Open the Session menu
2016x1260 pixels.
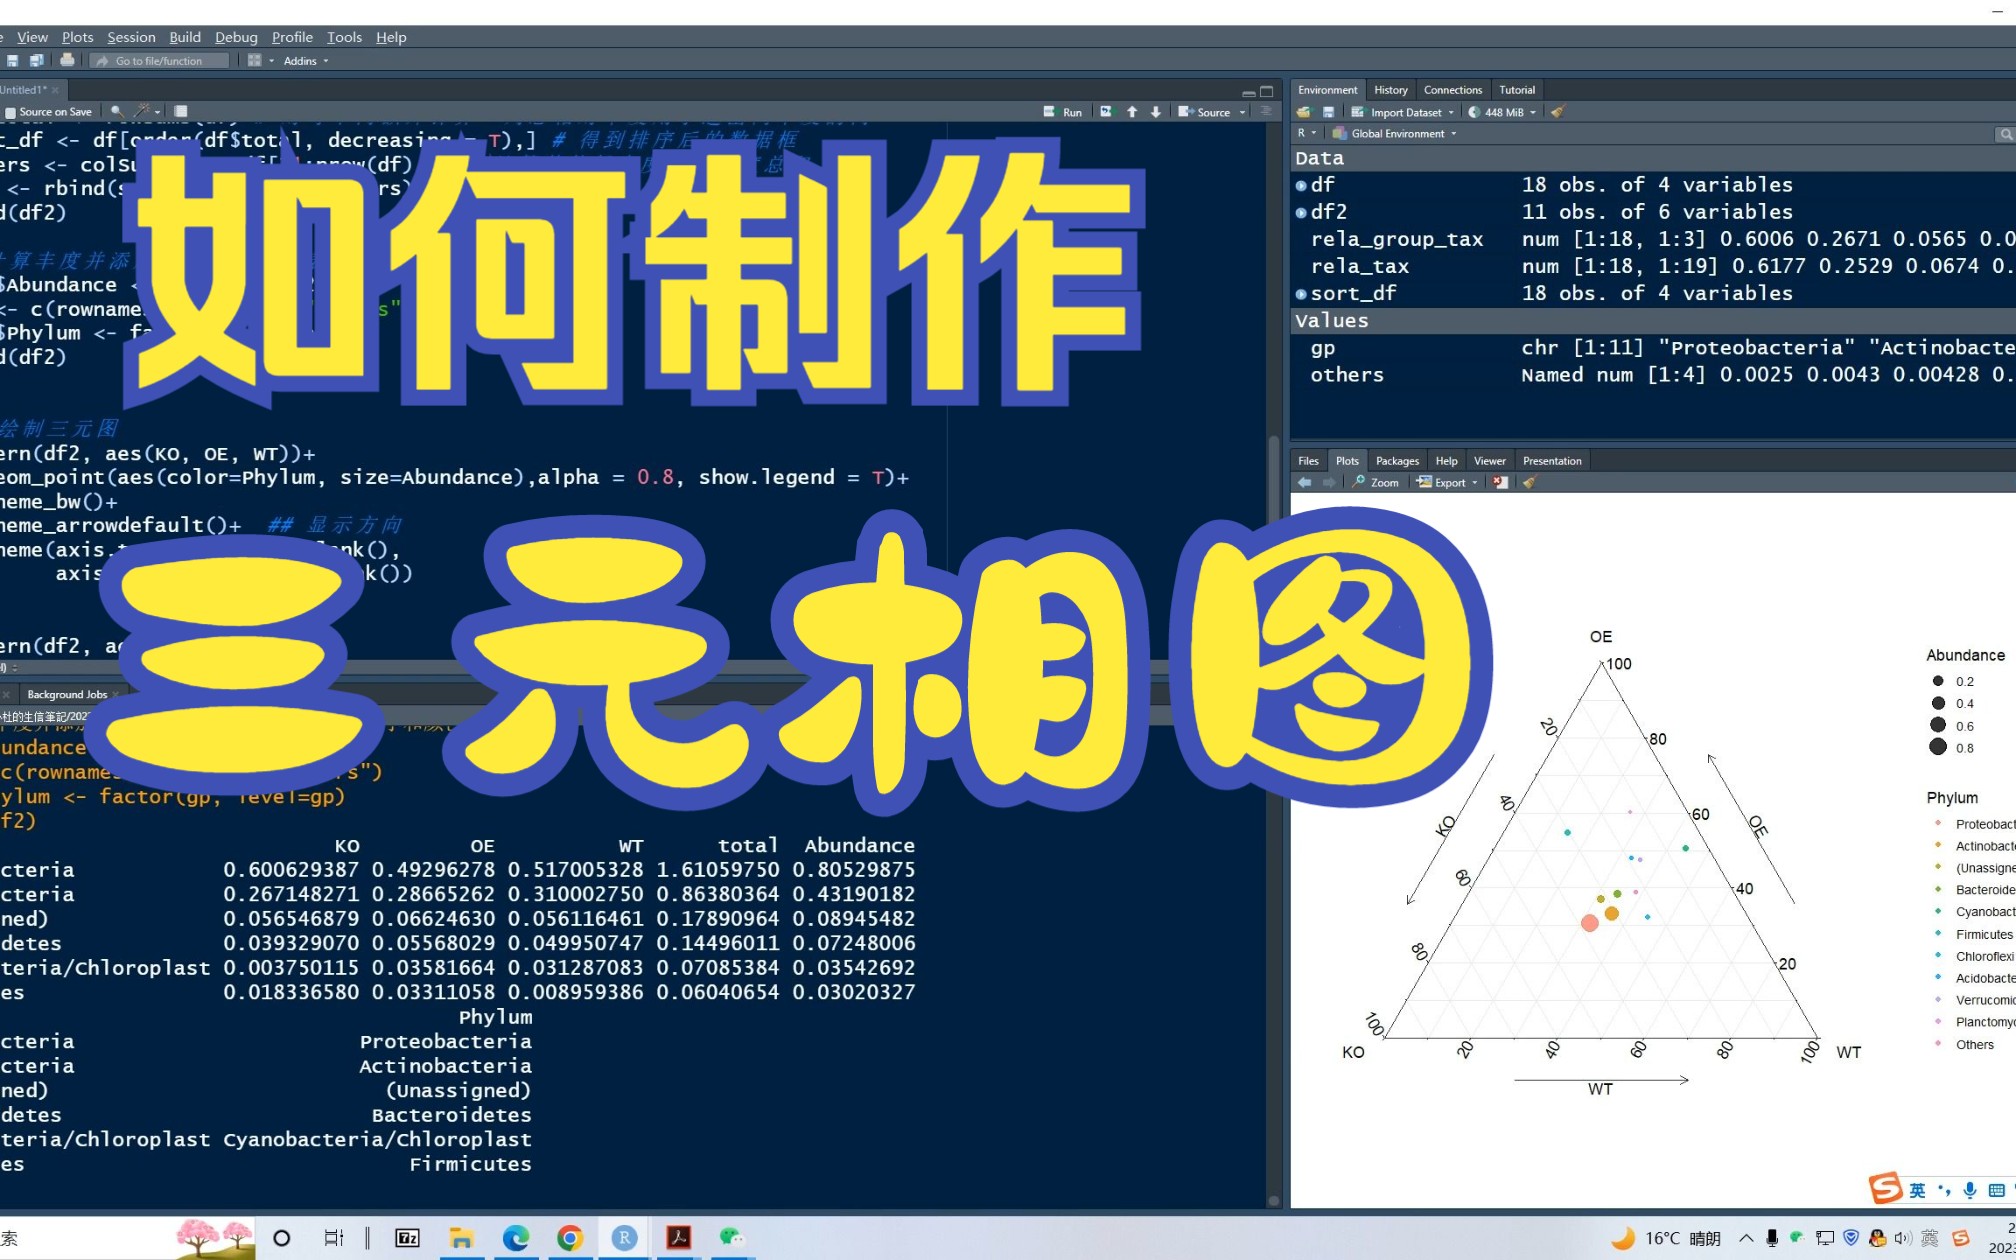pyautogui.click(x=131, y=37)
